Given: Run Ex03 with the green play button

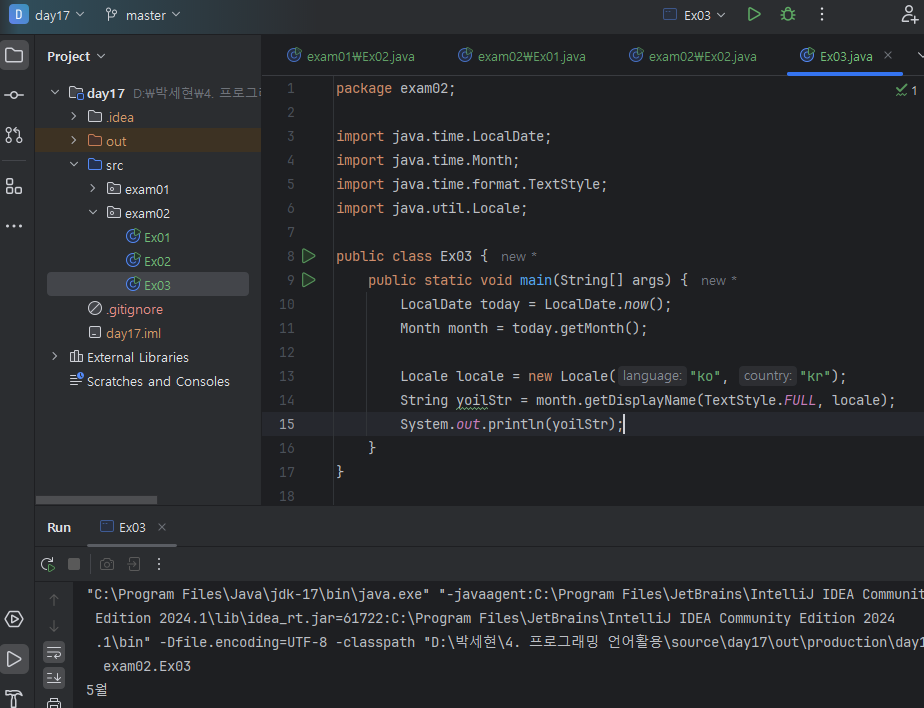Looking at the screenshot, I should [x=754, y=14].
